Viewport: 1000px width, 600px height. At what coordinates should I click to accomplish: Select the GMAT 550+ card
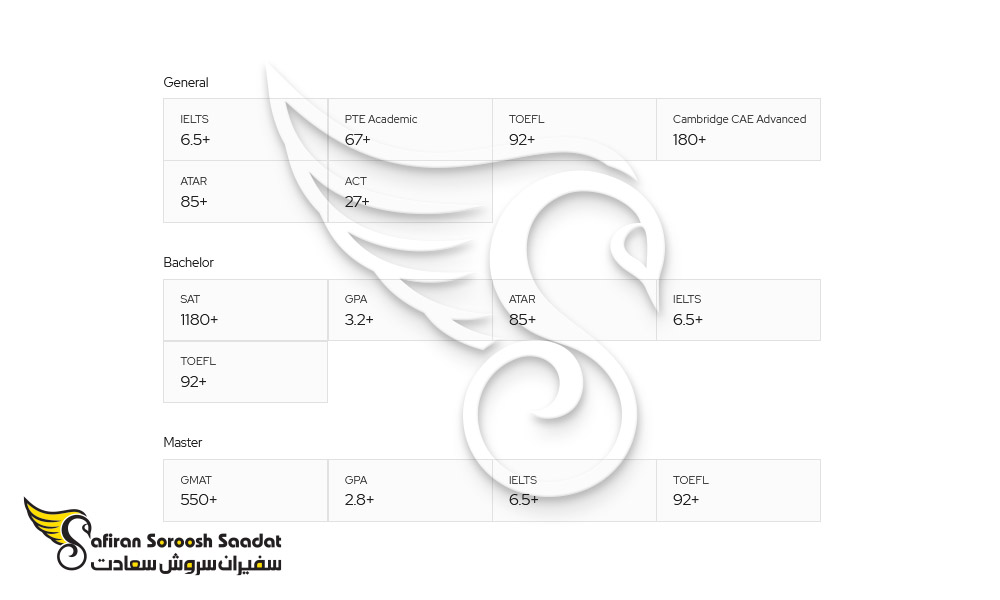(246, 490)
